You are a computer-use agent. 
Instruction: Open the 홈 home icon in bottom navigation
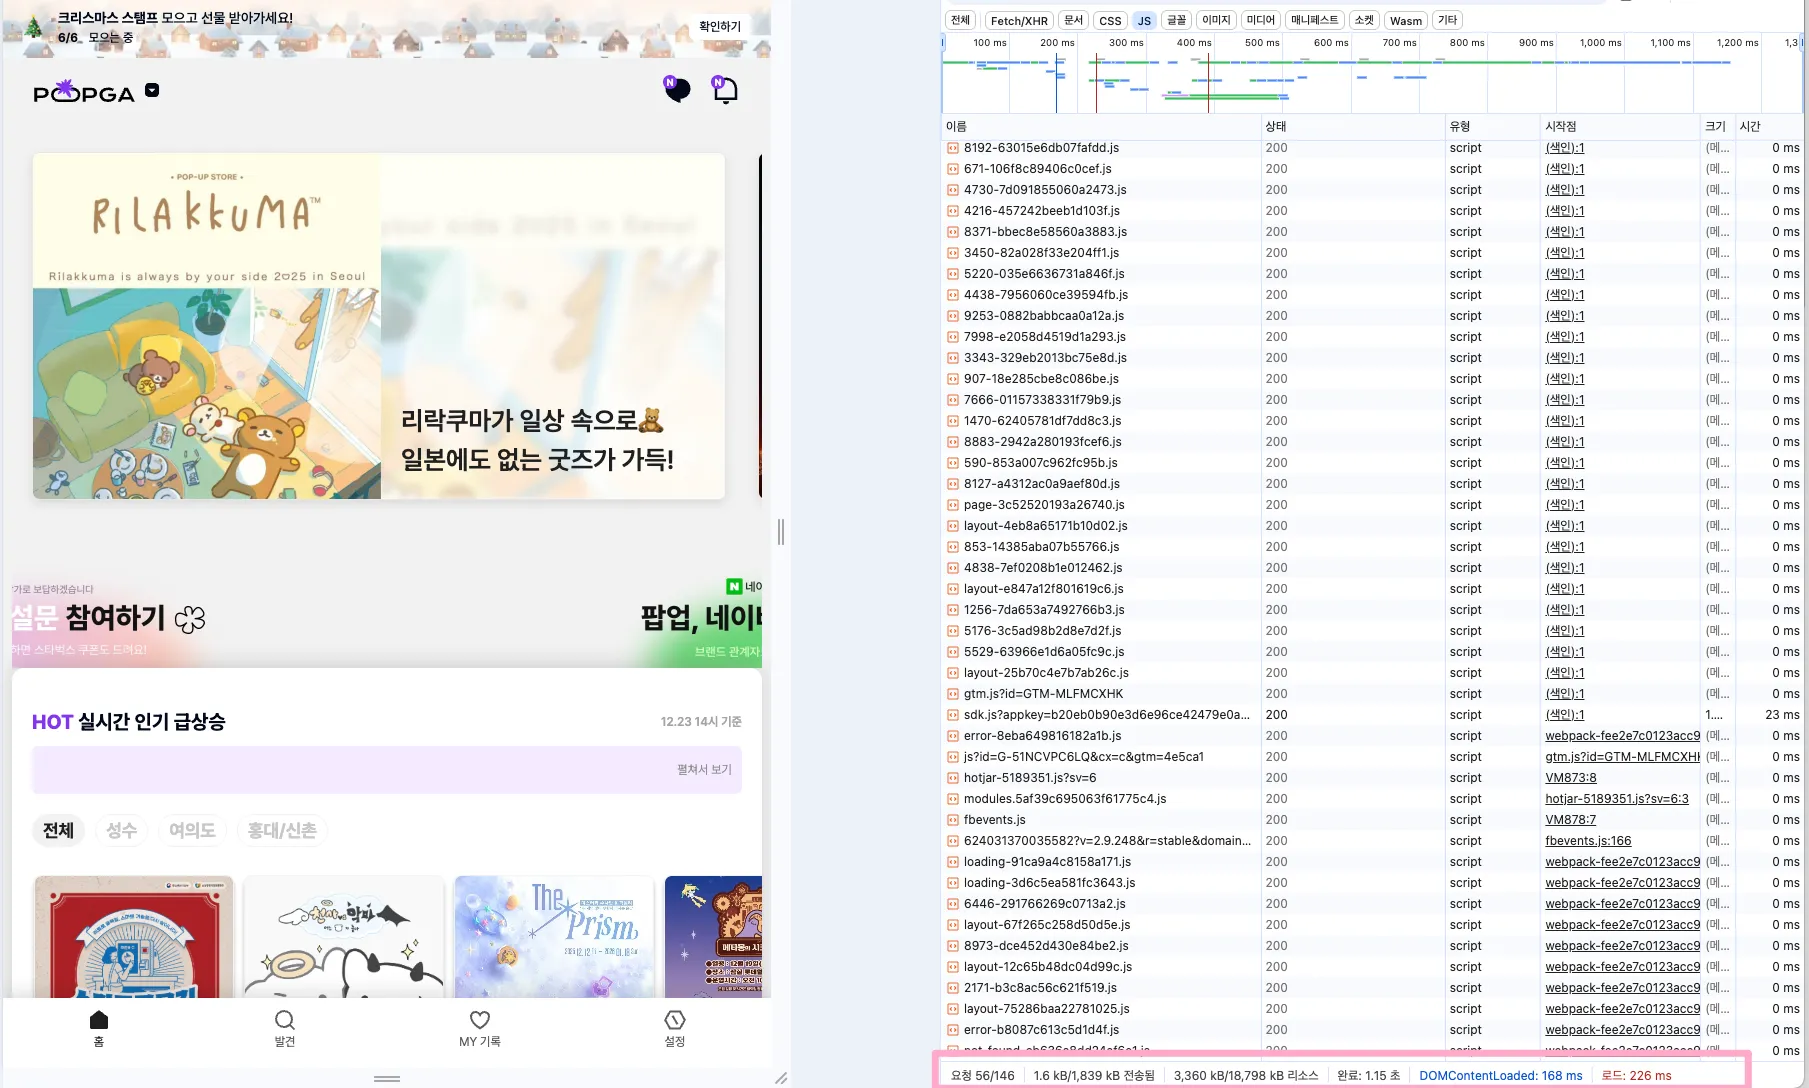coord(98,1021)
